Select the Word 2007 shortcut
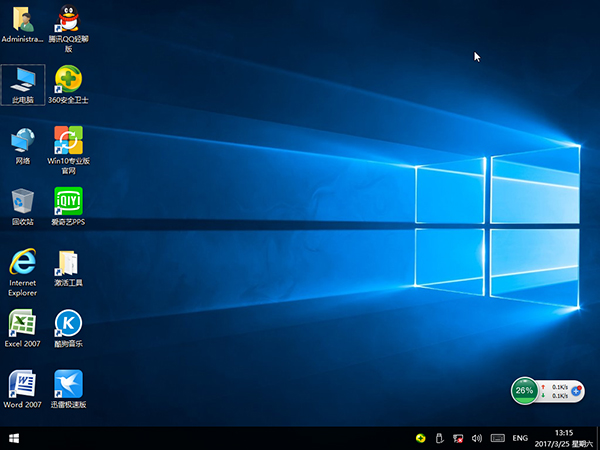600x450 pixels. coord(22,384)
